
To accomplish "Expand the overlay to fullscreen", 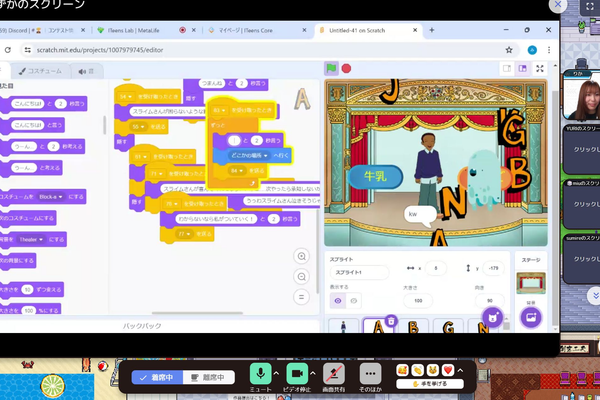I will pos(589,6).
